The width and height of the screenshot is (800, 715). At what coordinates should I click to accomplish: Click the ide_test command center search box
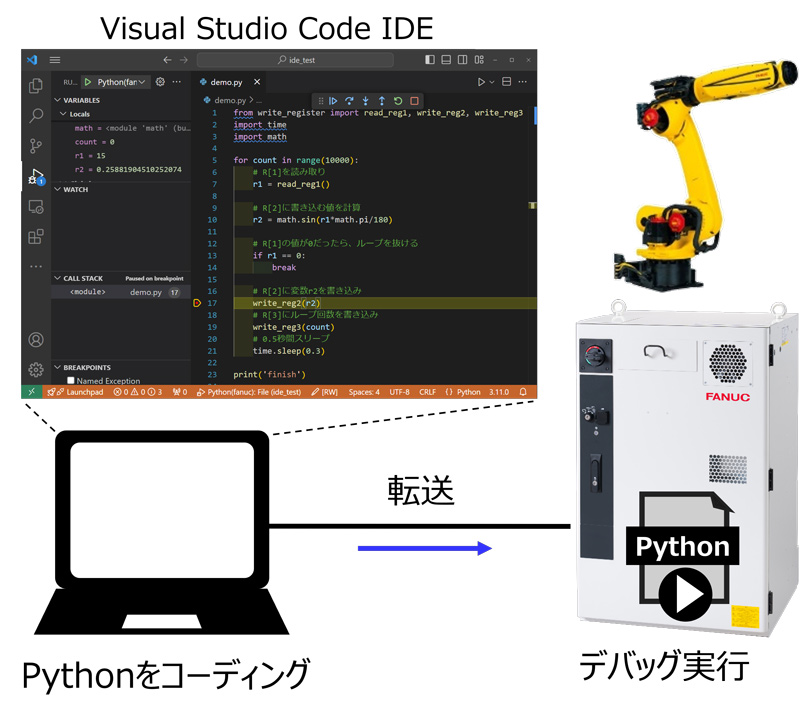(x=295, y=60)
